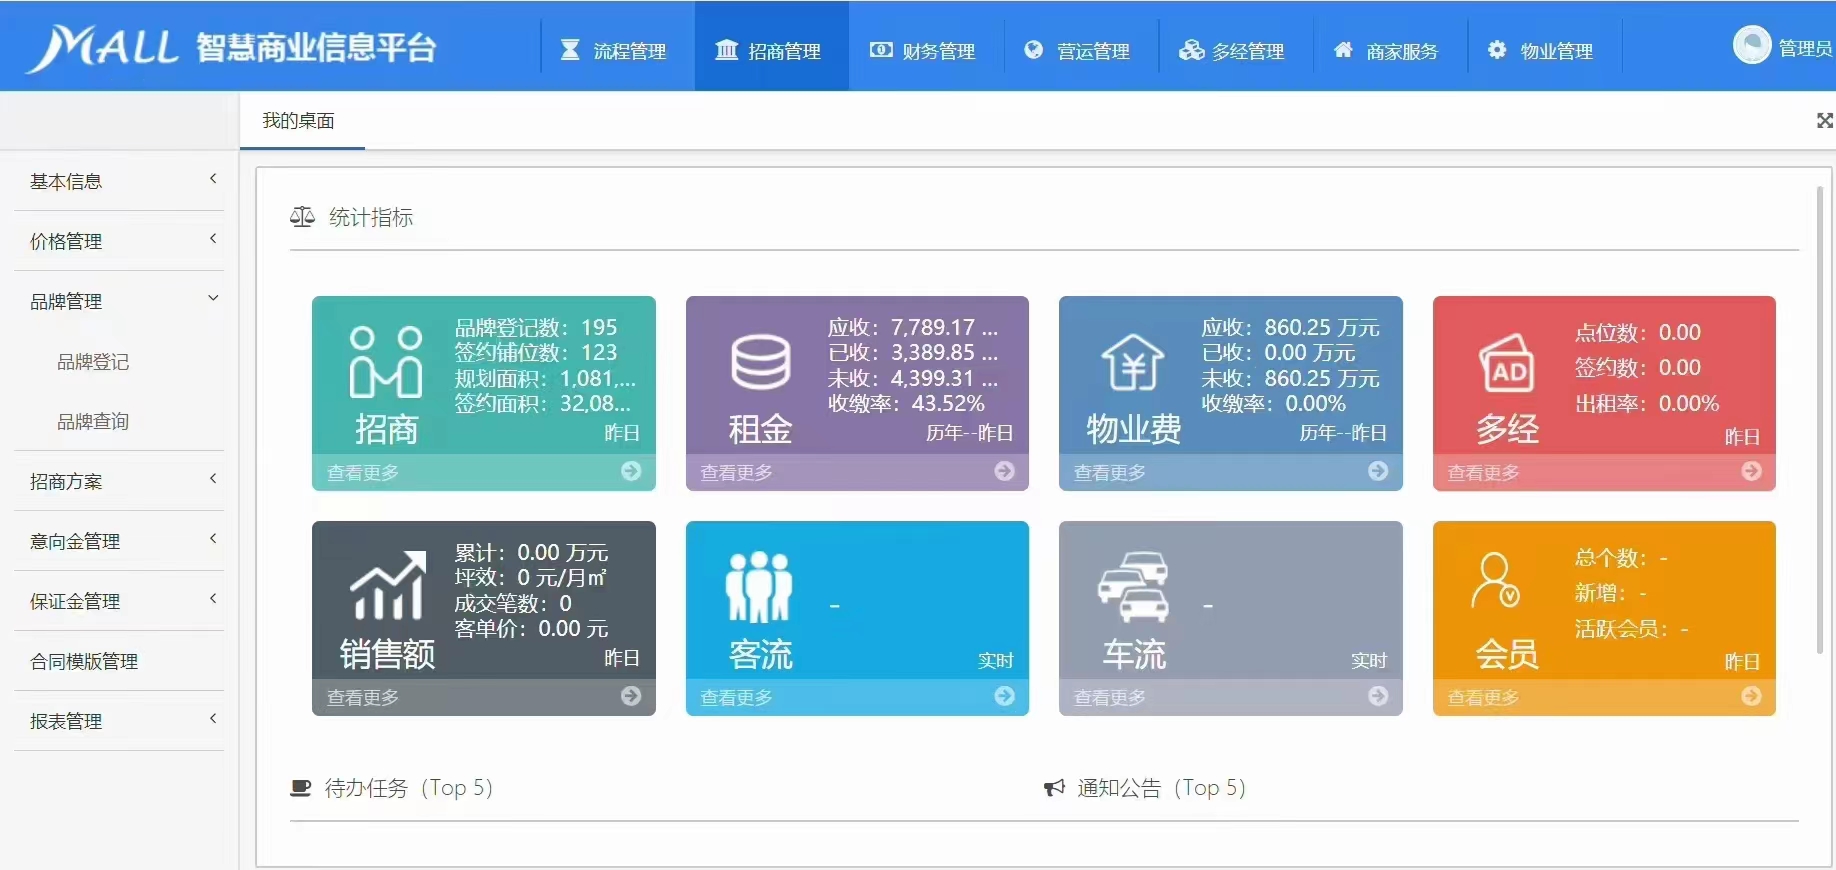Viewport: 1836px width, 870px height.
Task: Click the arrow icon on 多经 card footer
Action: click(x=1752, y=471)
